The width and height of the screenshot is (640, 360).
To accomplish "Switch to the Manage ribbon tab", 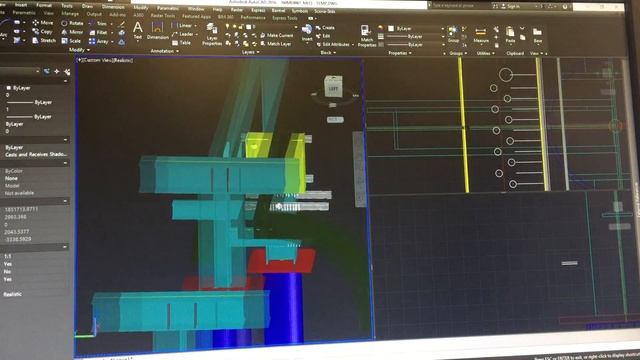I will coord(70,13).
